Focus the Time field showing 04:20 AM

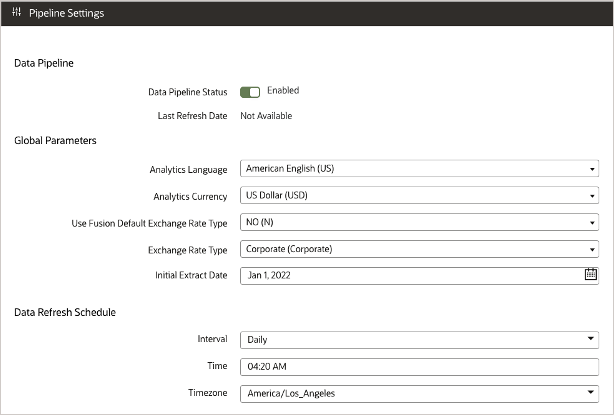tap(419, 366)
